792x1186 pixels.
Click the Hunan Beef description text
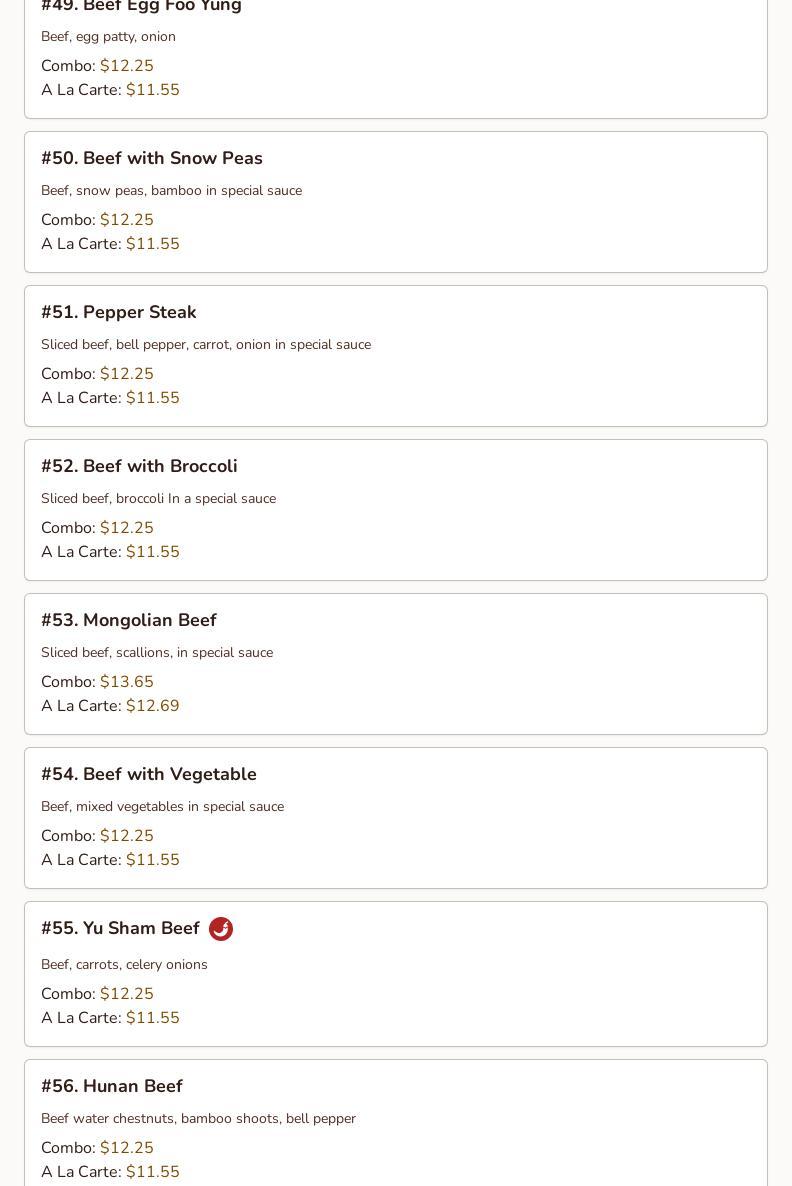point(198,1118)
